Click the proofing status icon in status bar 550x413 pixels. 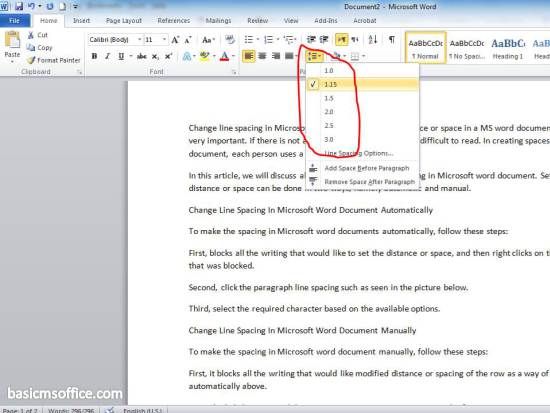click(x=110, y=410)
